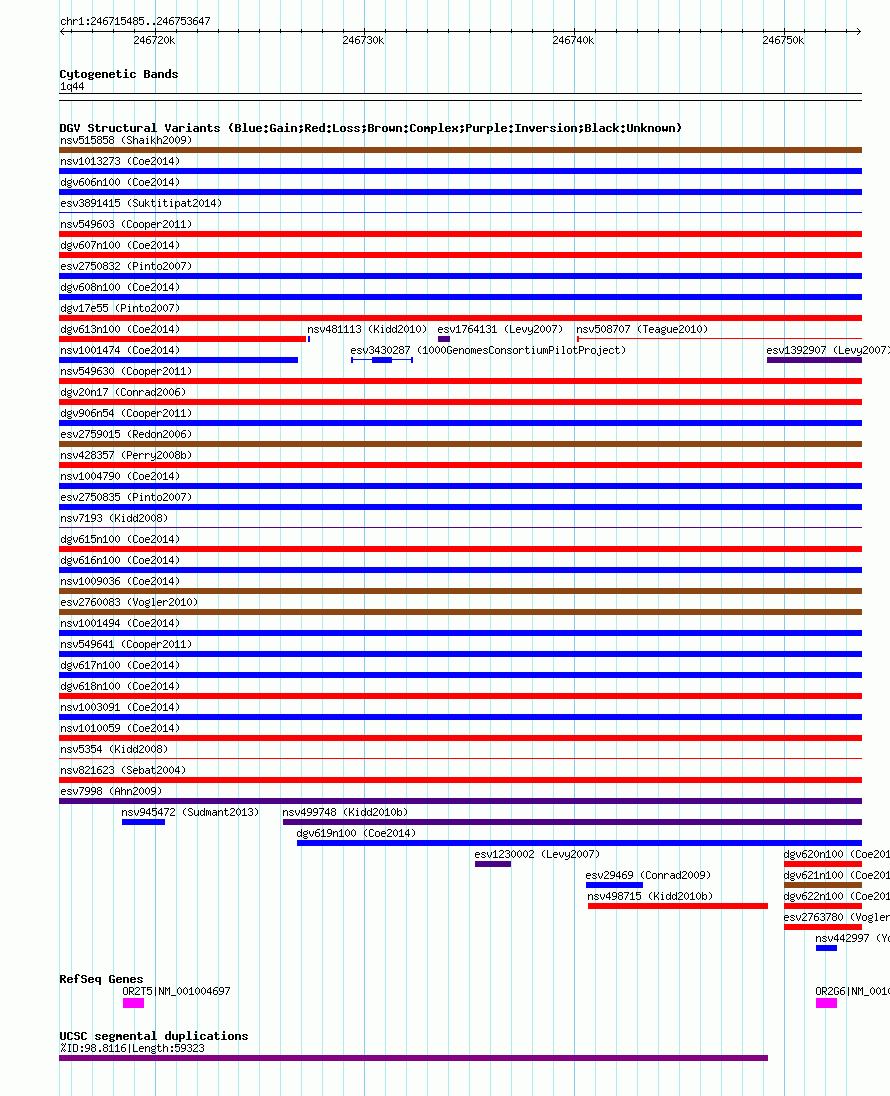This screenshot has width=890, height=1096.
Task: Click the chr1:246715485..246753647 coordinate text
Action: point(135,22)
